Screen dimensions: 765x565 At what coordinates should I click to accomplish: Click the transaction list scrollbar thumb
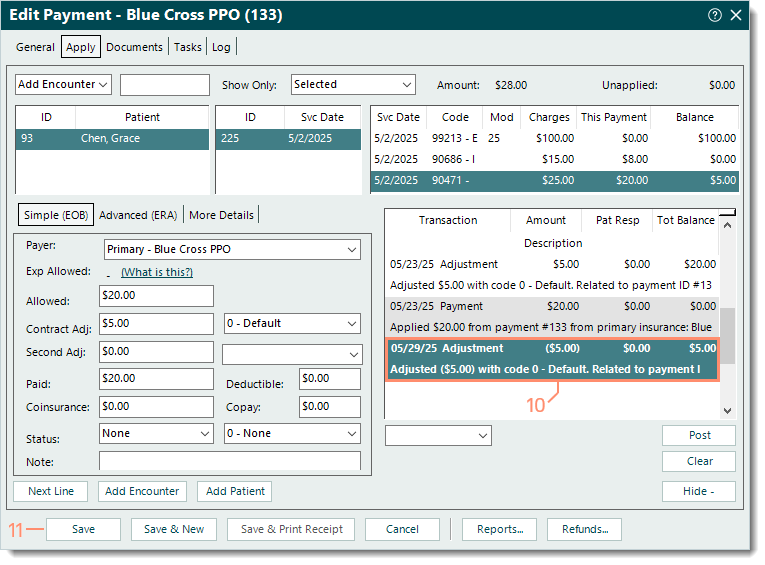pos(727,336)
